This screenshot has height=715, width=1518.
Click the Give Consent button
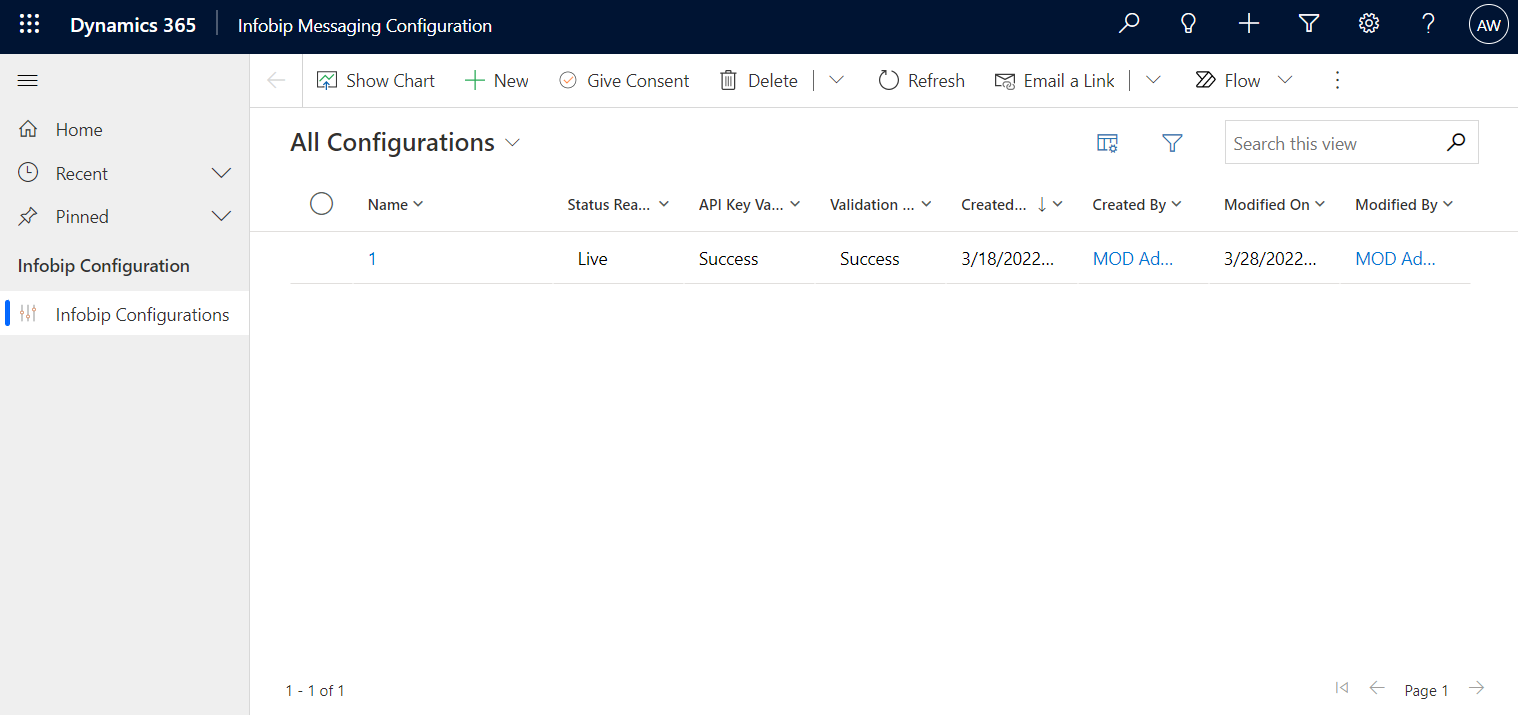pos(624,81)
